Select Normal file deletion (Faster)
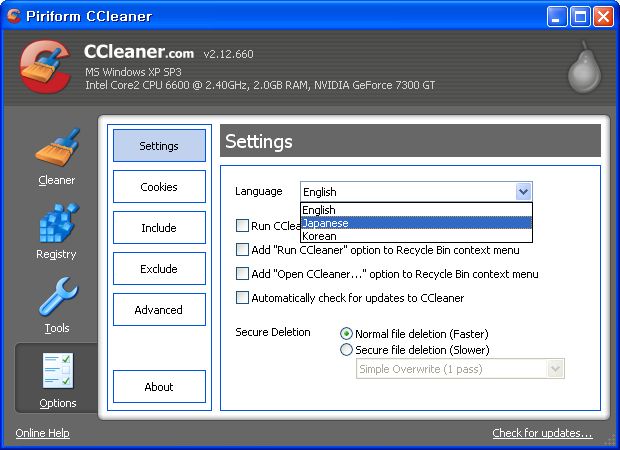This screenshot has height=450, width=620. 346,334
